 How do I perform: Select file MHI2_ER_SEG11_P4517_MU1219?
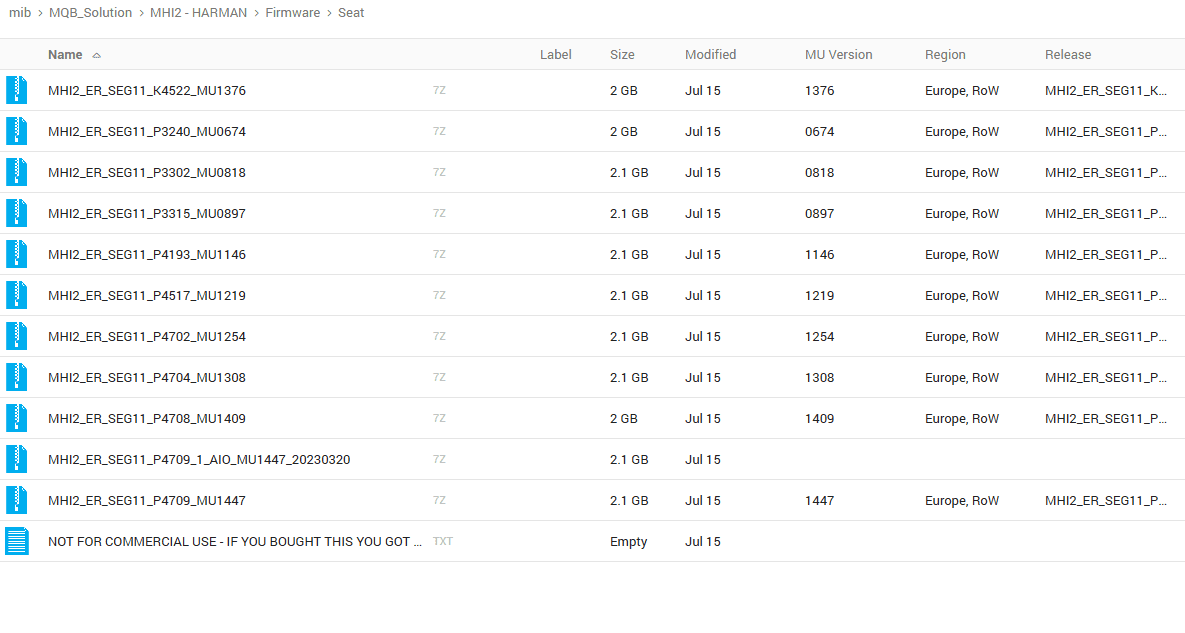point(147,295)
